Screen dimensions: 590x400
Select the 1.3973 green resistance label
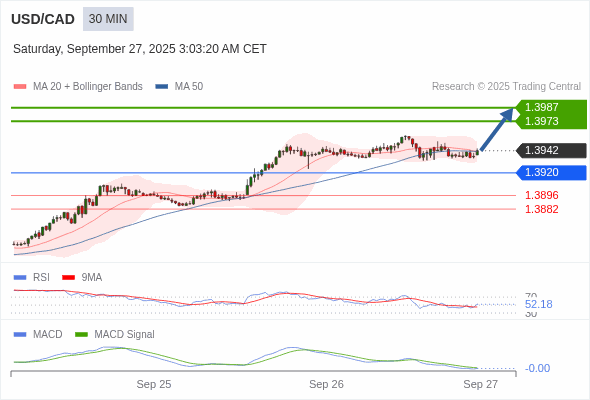point(542,121)
